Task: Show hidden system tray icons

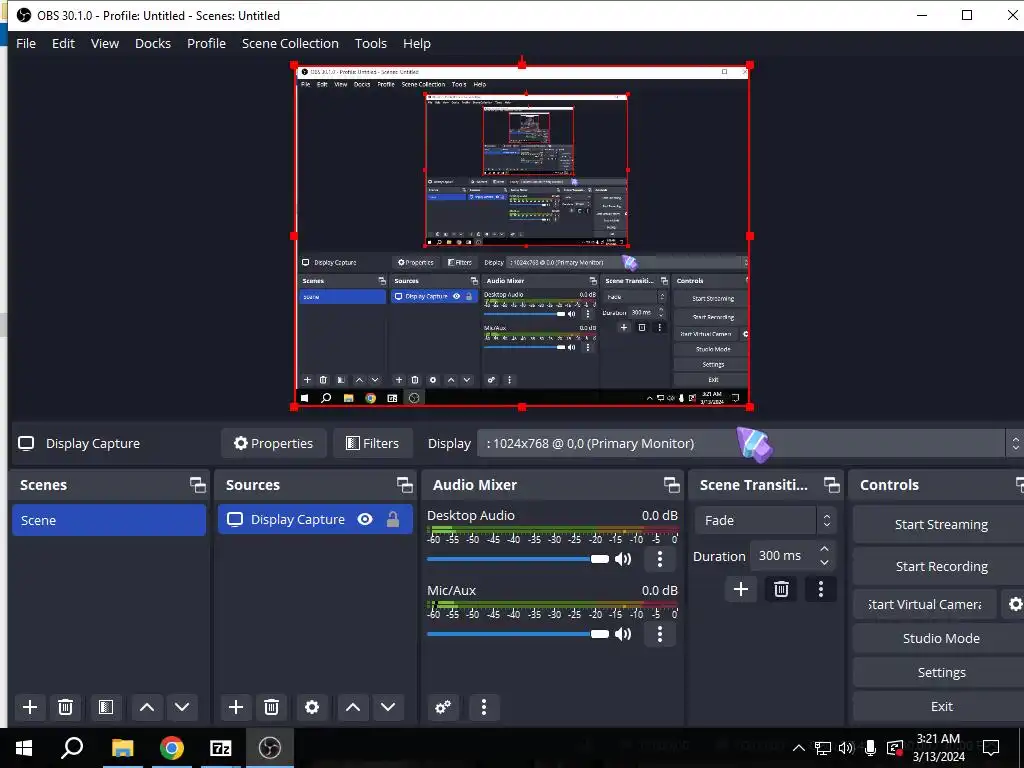Action: point(799,748)
